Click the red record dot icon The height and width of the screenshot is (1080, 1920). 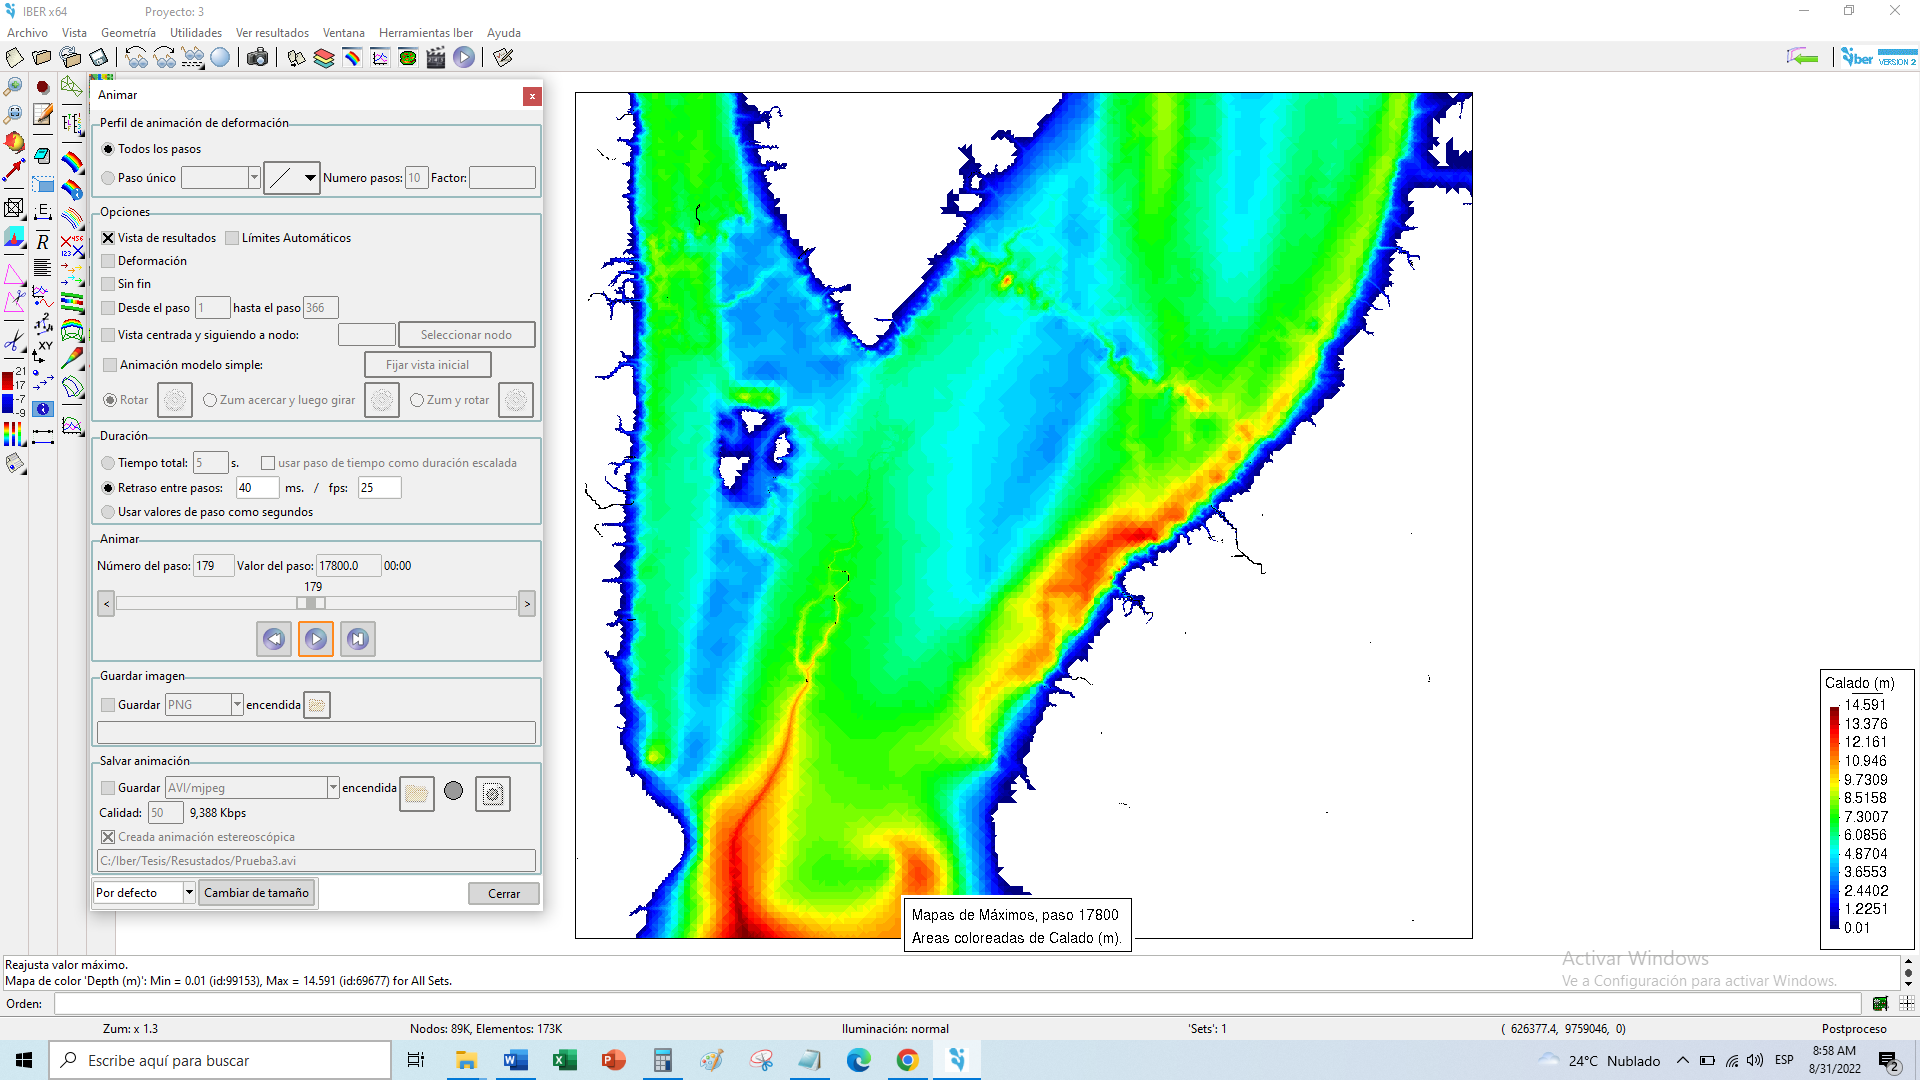42,87
